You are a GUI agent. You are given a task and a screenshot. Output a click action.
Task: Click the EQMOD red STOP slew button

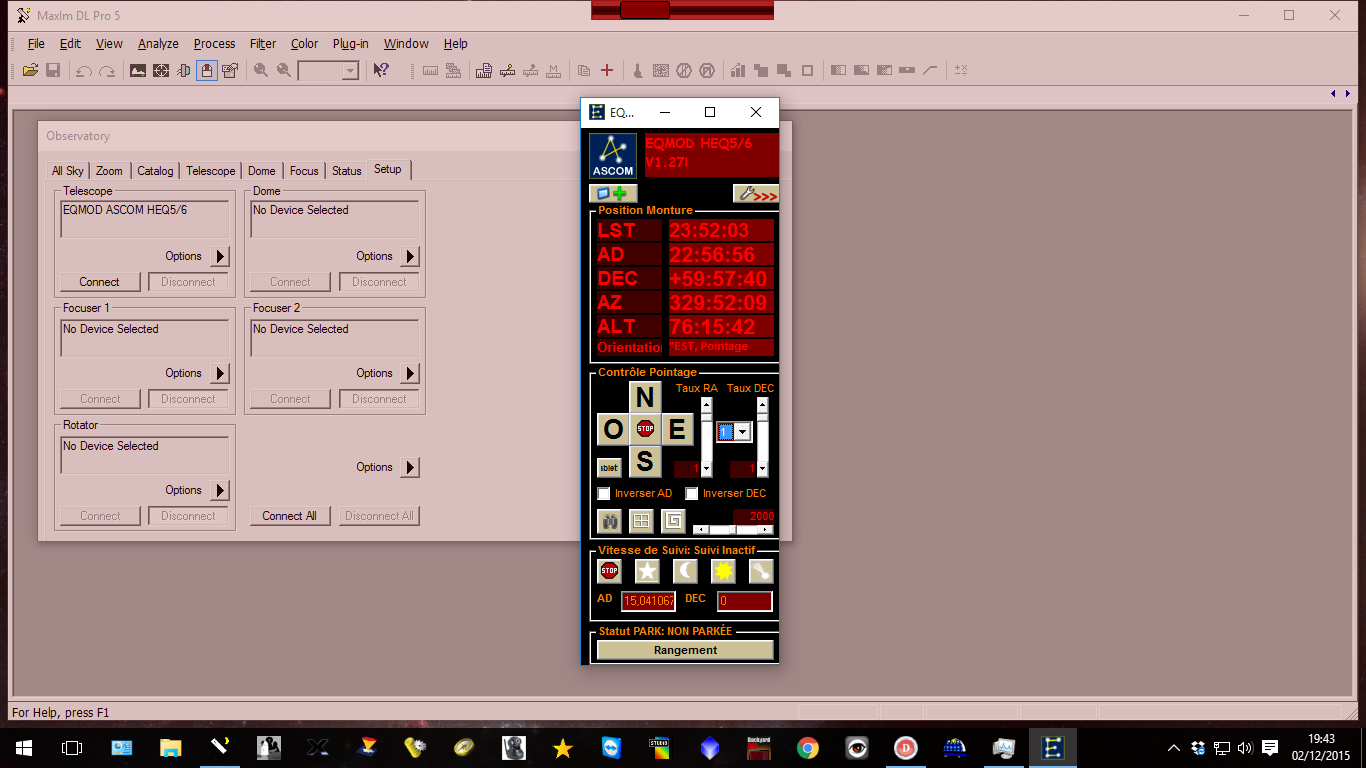[645, 429]
